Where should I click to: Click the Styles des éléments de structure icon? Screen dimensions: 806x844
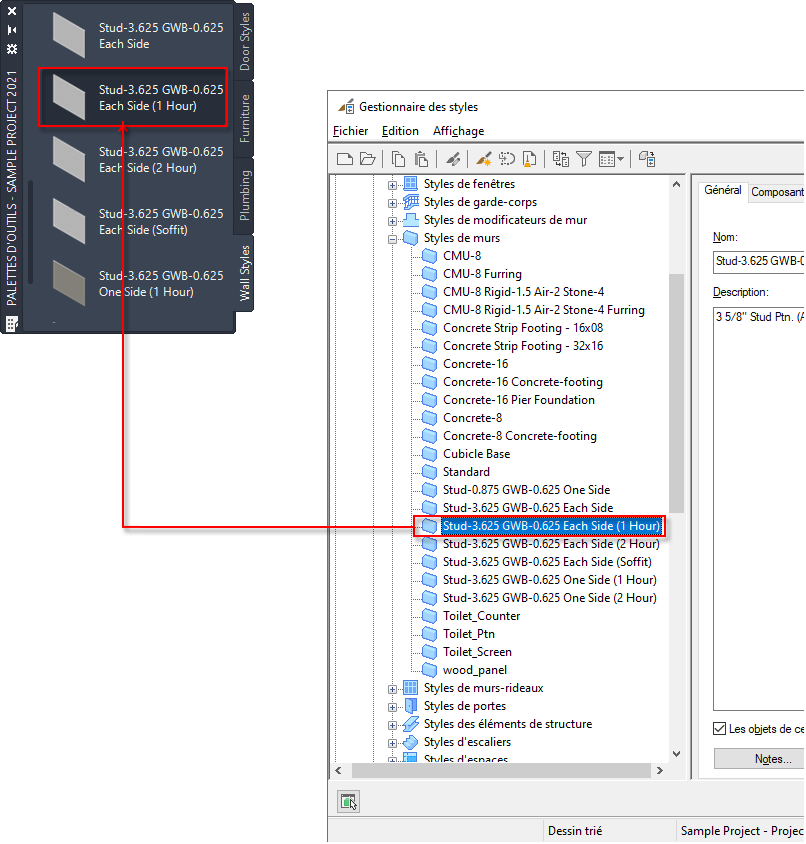click(x=411, y=724)
